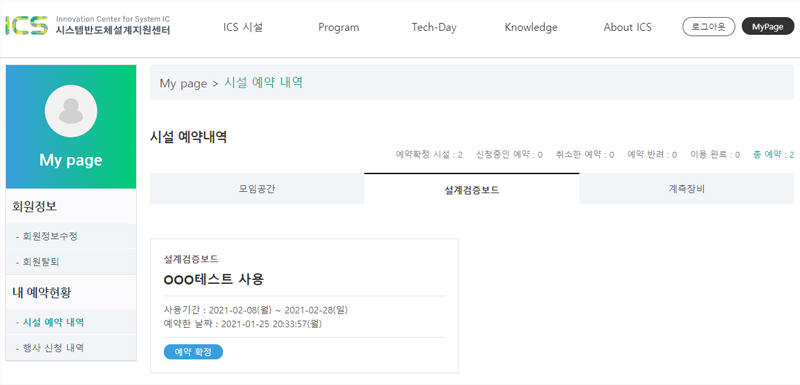Open the Knowledge menu

point(531,28)
